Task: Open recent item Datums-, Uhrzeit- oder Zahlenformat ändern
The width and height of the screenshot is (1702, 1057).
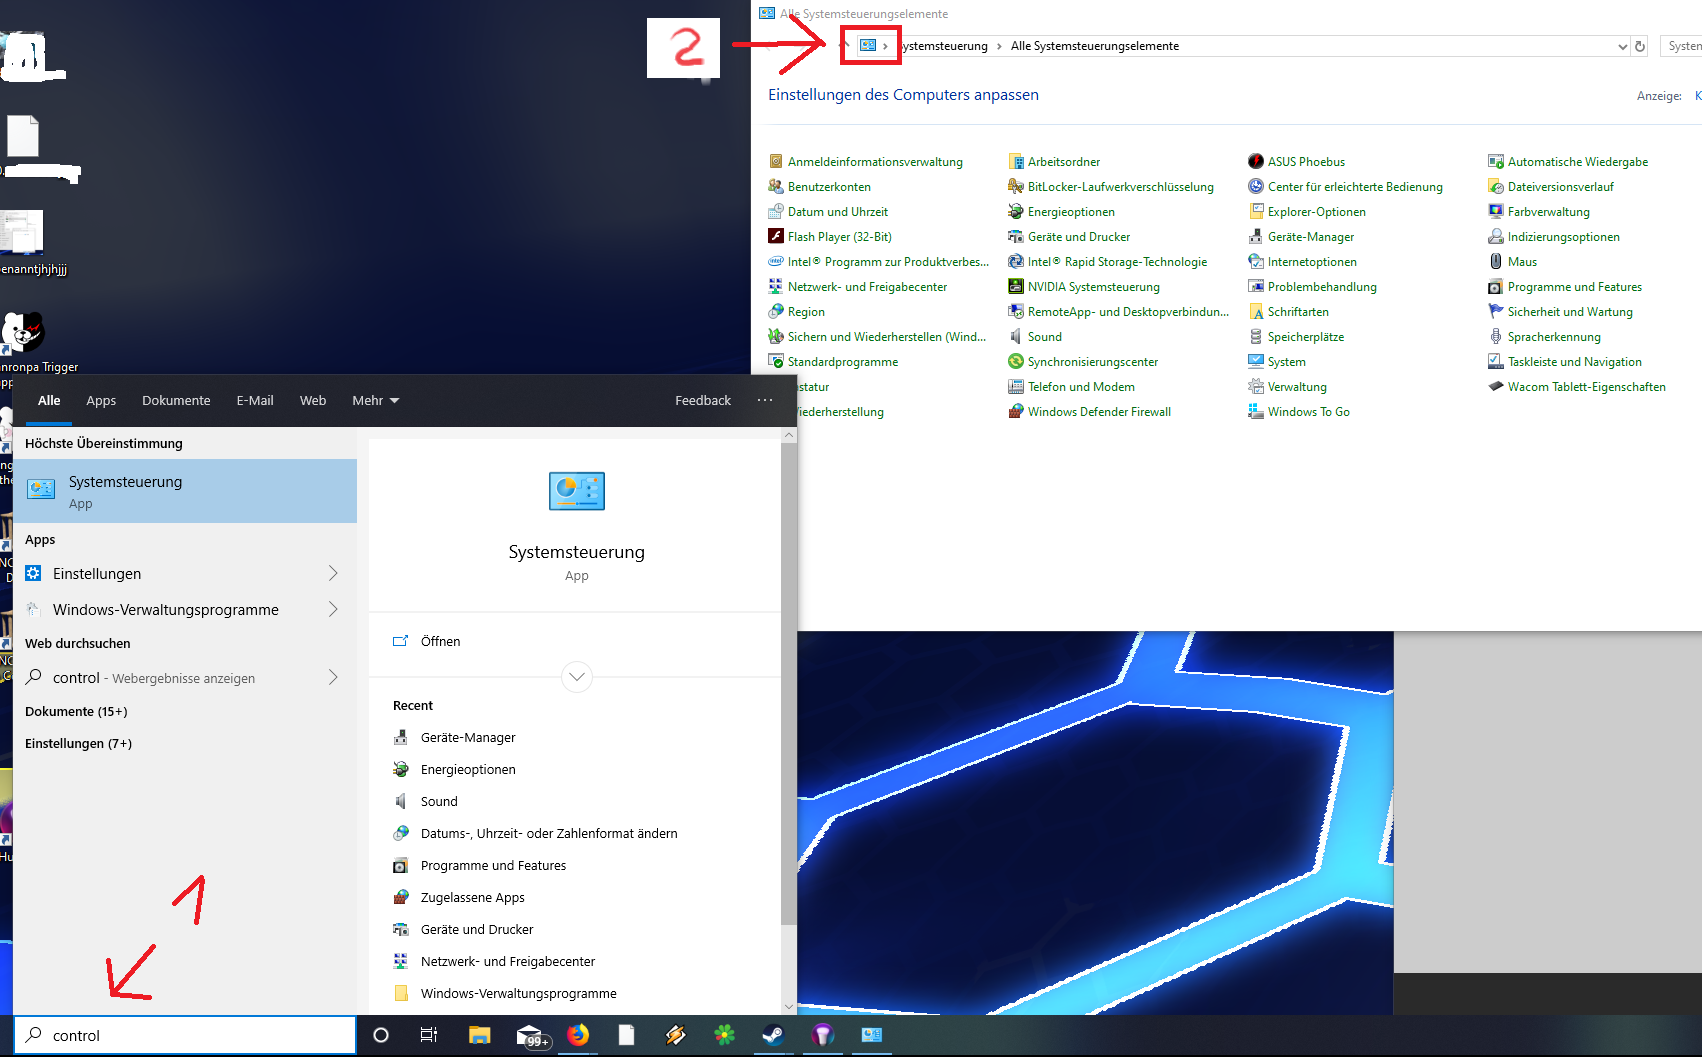Action: click(x=549, y=834)
